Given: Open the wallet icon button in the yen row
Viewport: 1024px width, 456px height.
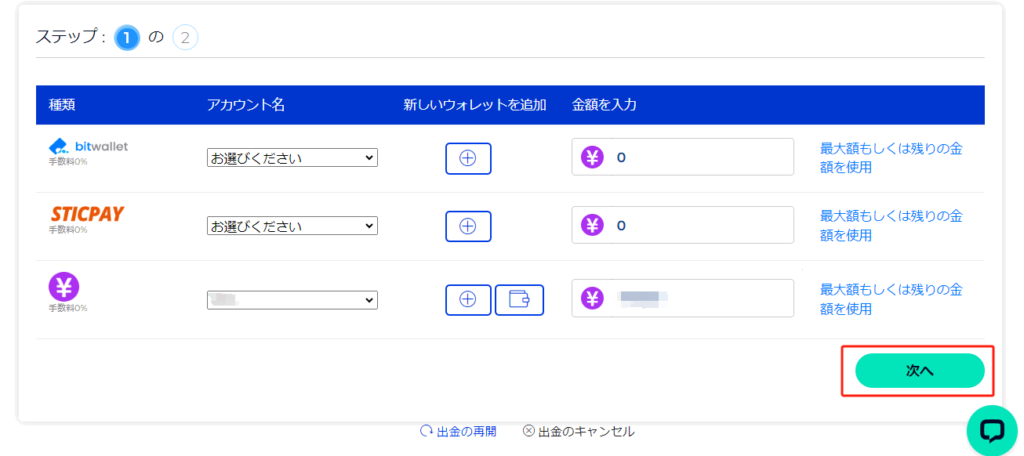Looking at the screenshot, I should pos(519,300).
